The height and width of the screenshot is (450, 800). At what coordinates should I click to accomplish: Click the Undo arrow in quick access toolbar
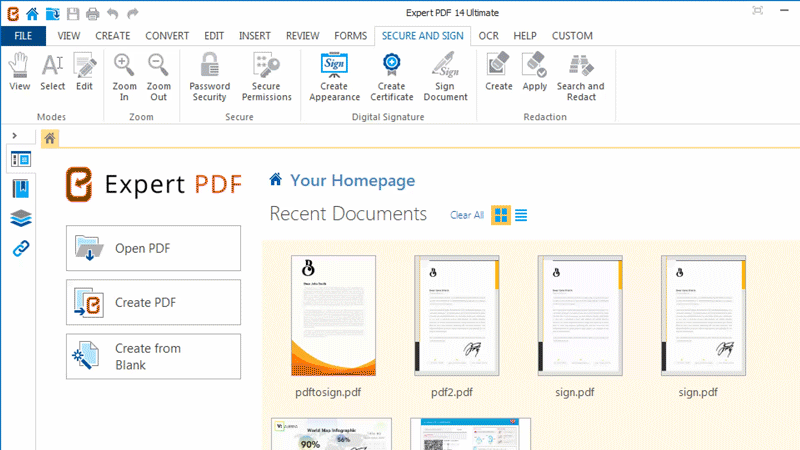point(113,14)
